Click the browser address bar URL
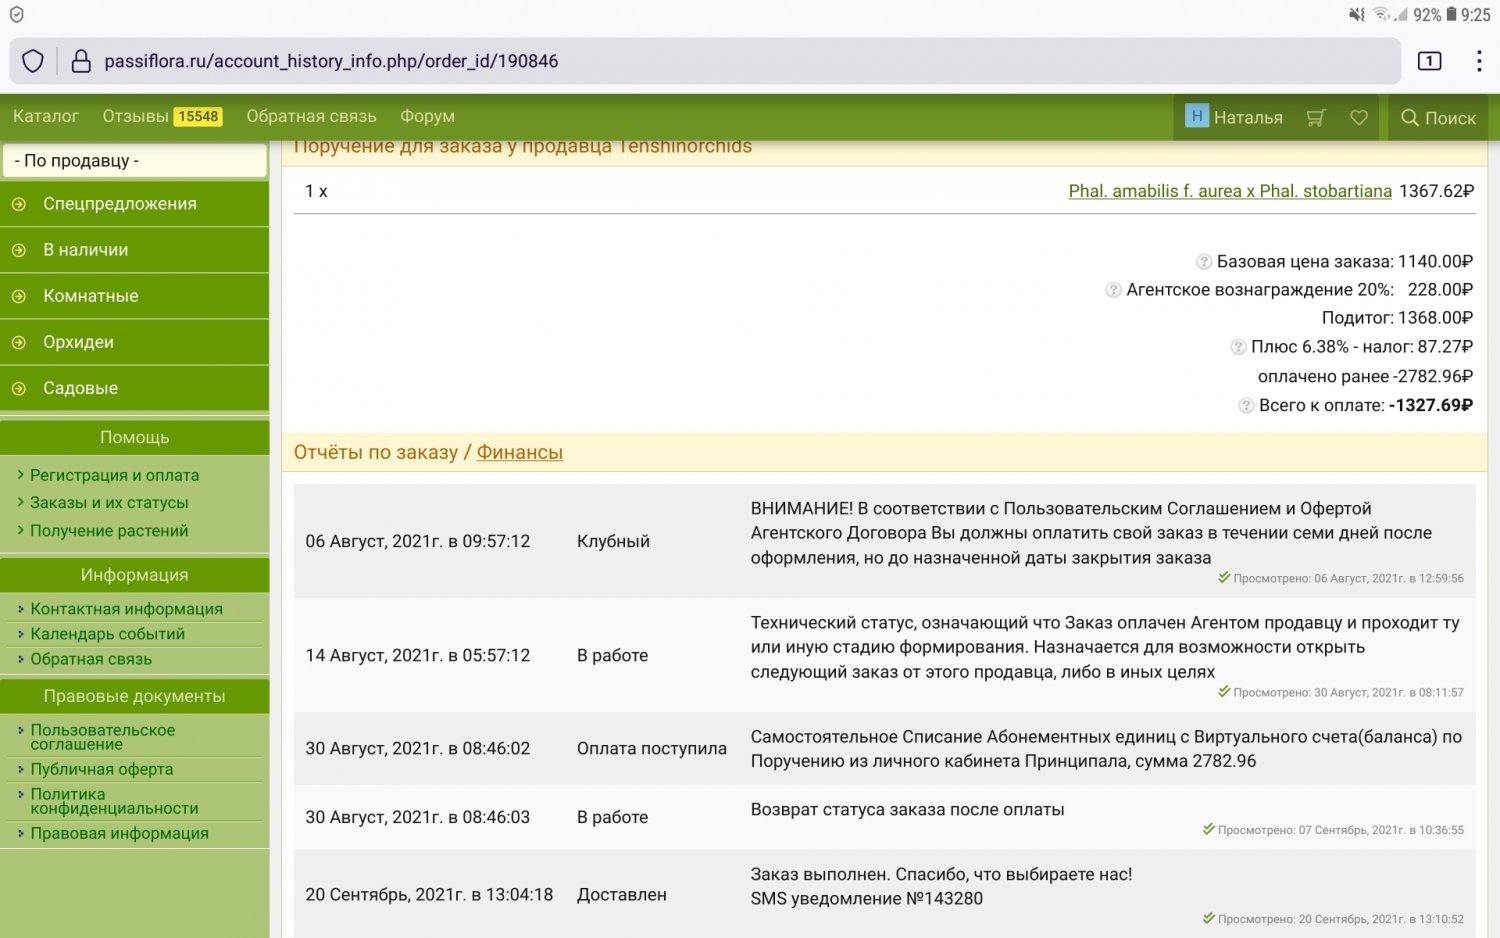 click(331, 61)
